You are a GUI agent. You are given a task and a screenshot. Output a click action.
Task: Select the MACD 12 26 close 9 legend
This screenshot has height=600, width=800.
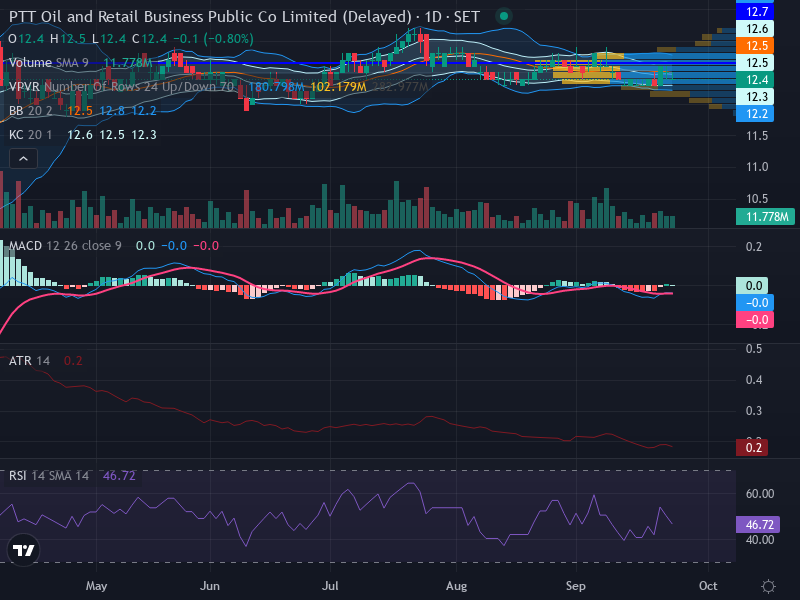(x=65, y=246)
